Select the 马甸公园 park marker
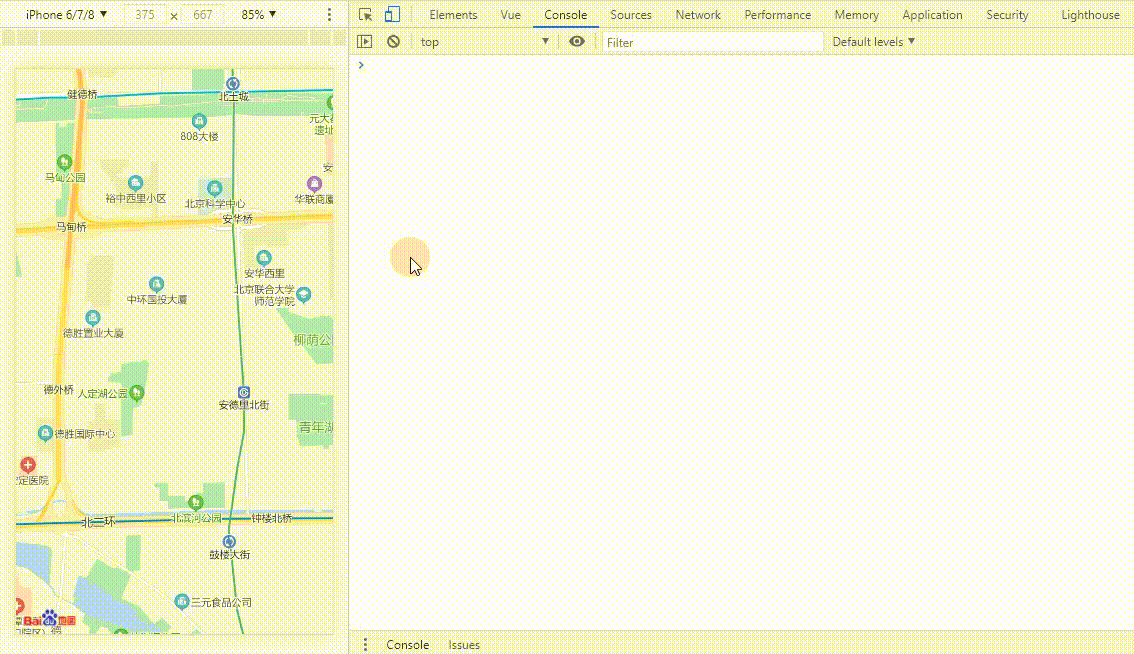 [x=64, y=162]
